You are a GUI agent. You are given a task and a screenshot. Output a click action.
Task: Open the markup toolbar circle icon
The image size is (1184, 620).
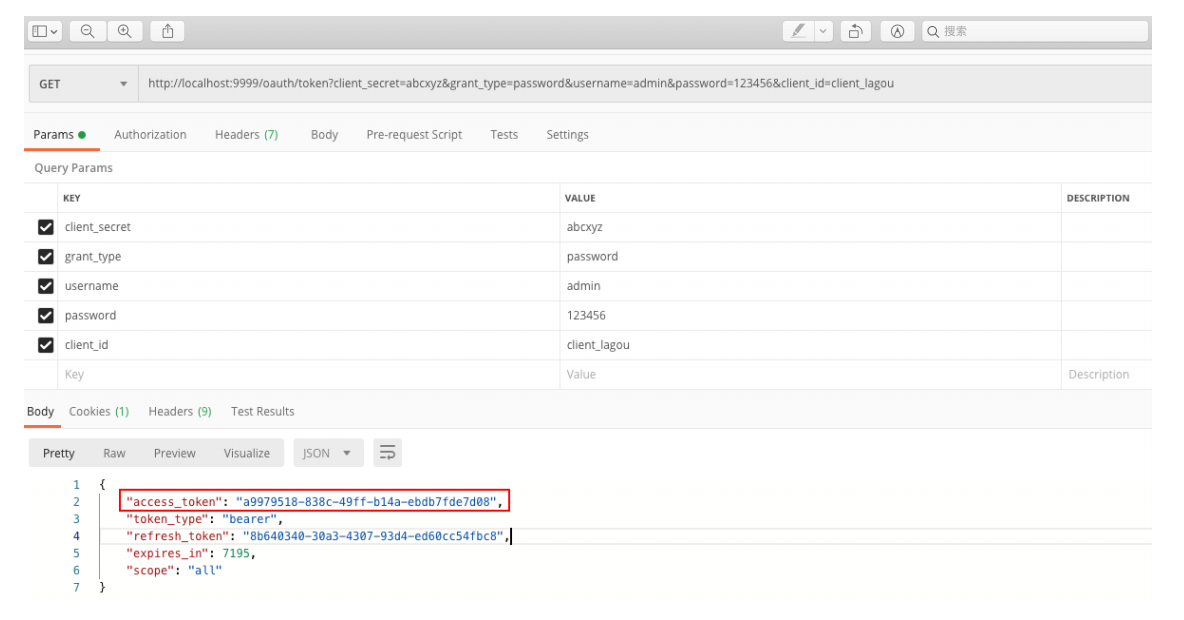click(x=897, y=31)
